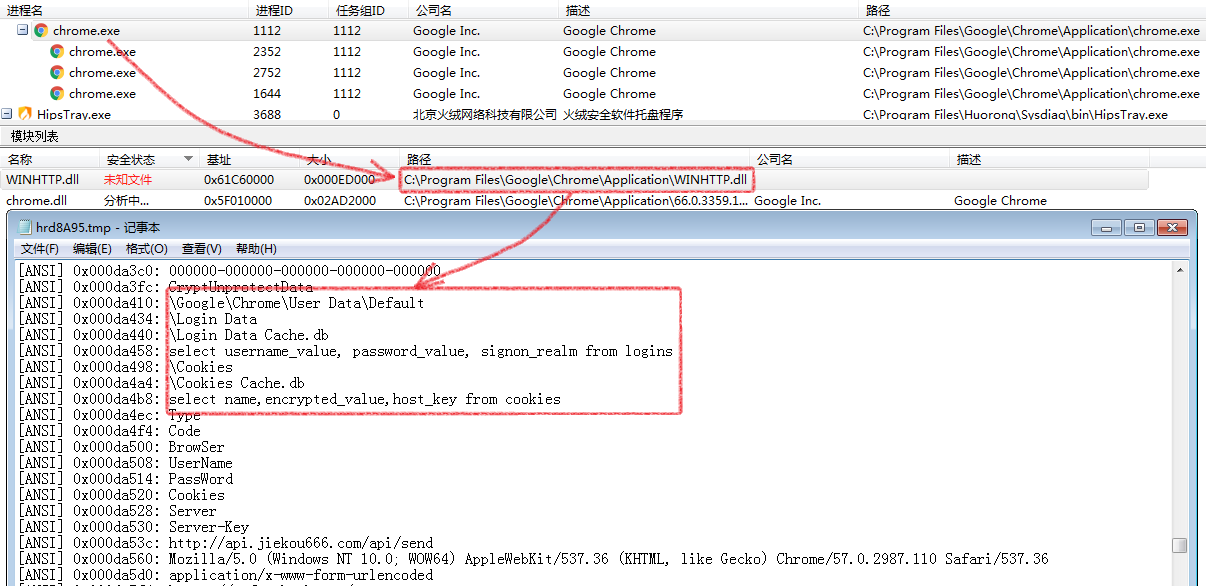This screenshot has height=586, width=1206.
Task: Click Chrome icon of process ID 1112
Action: pyautogui.click(x=41, y=31)
